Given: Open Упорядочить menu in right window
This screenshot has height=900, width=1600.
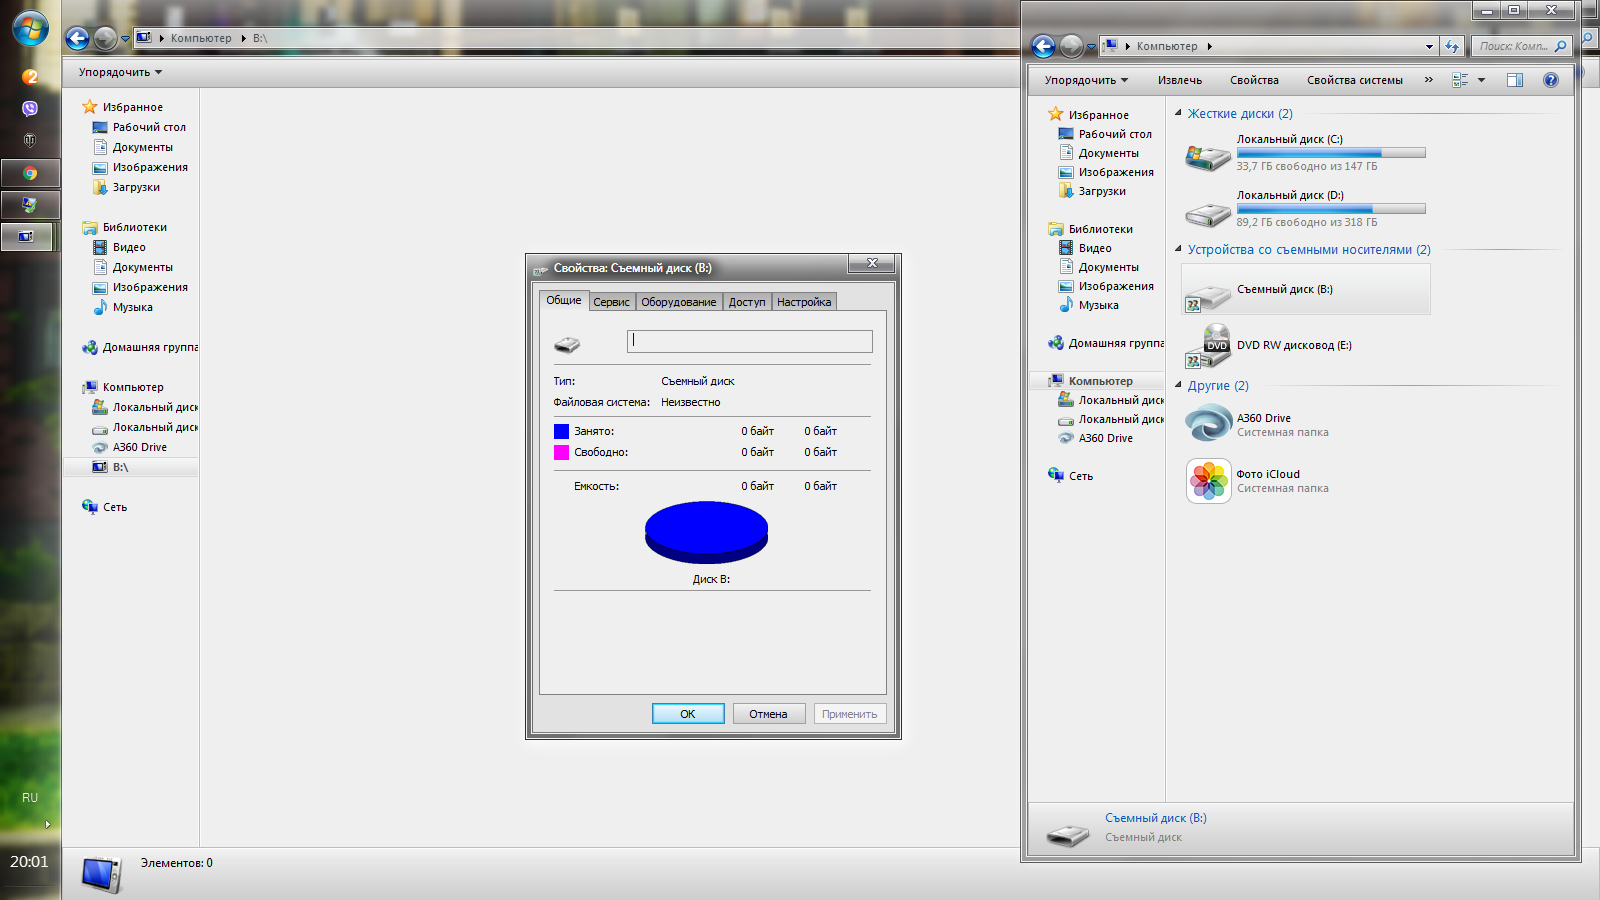Looking at the screenshot, I should tap(1085, 80).
